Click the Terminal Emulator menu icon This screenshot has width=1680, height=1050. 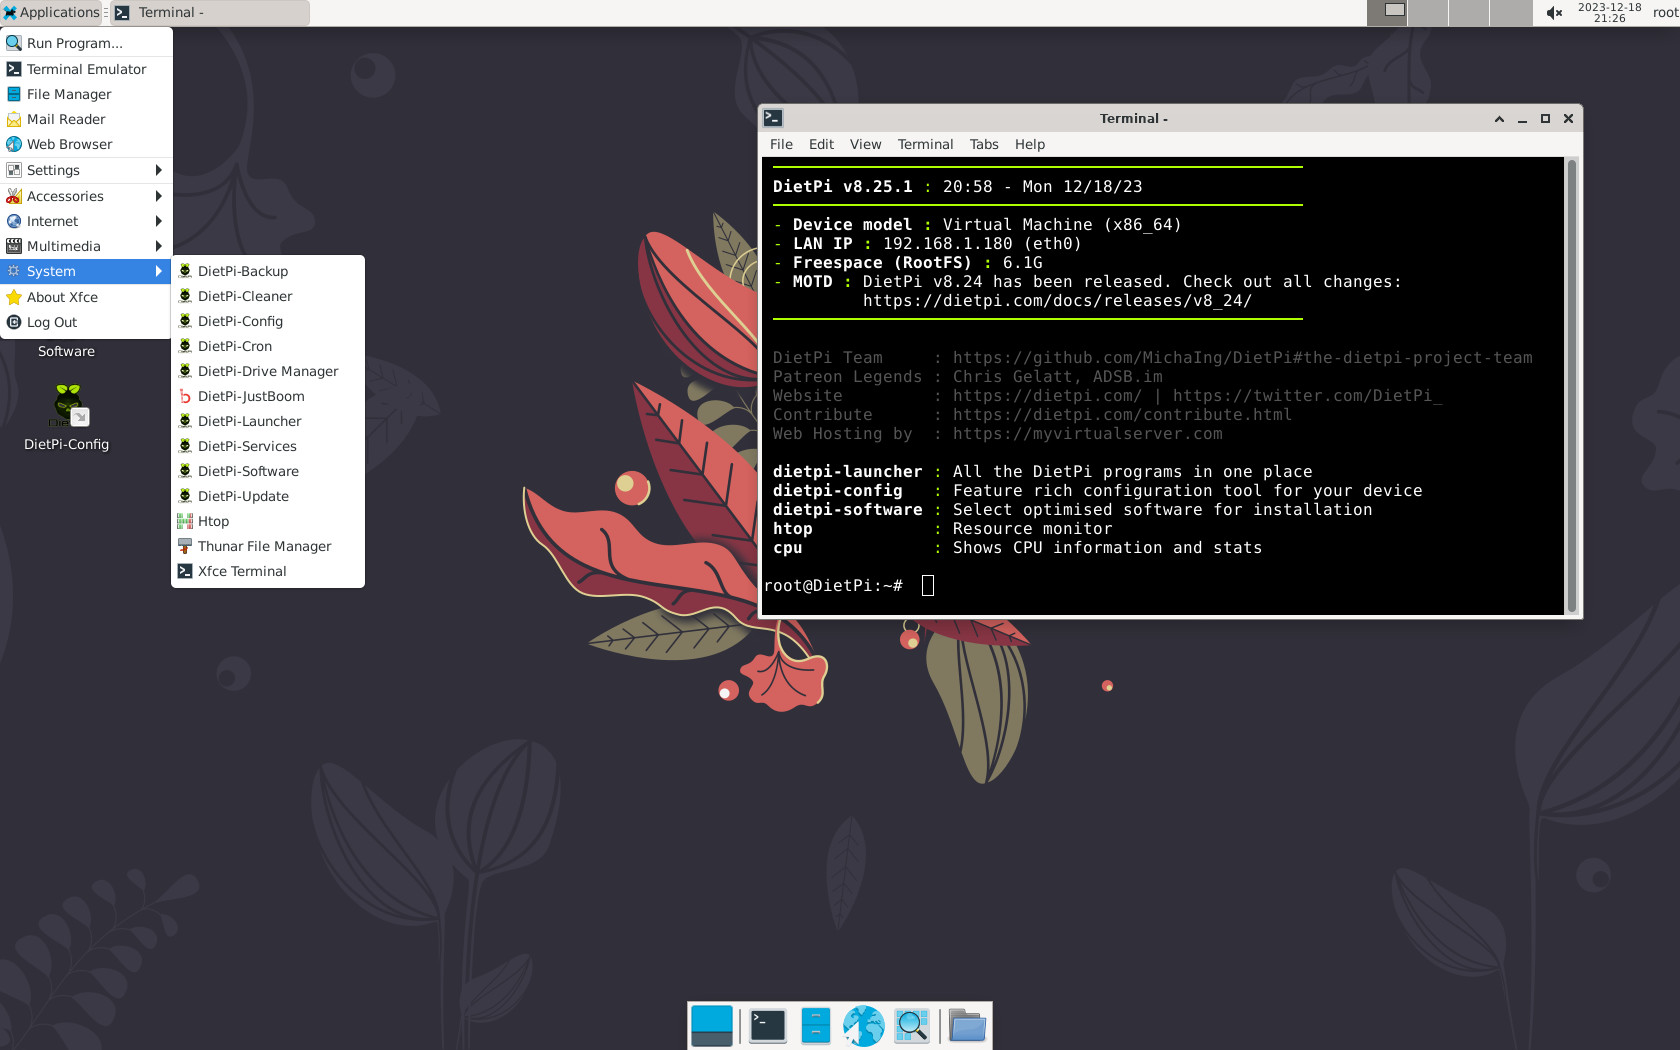[14, 69]
